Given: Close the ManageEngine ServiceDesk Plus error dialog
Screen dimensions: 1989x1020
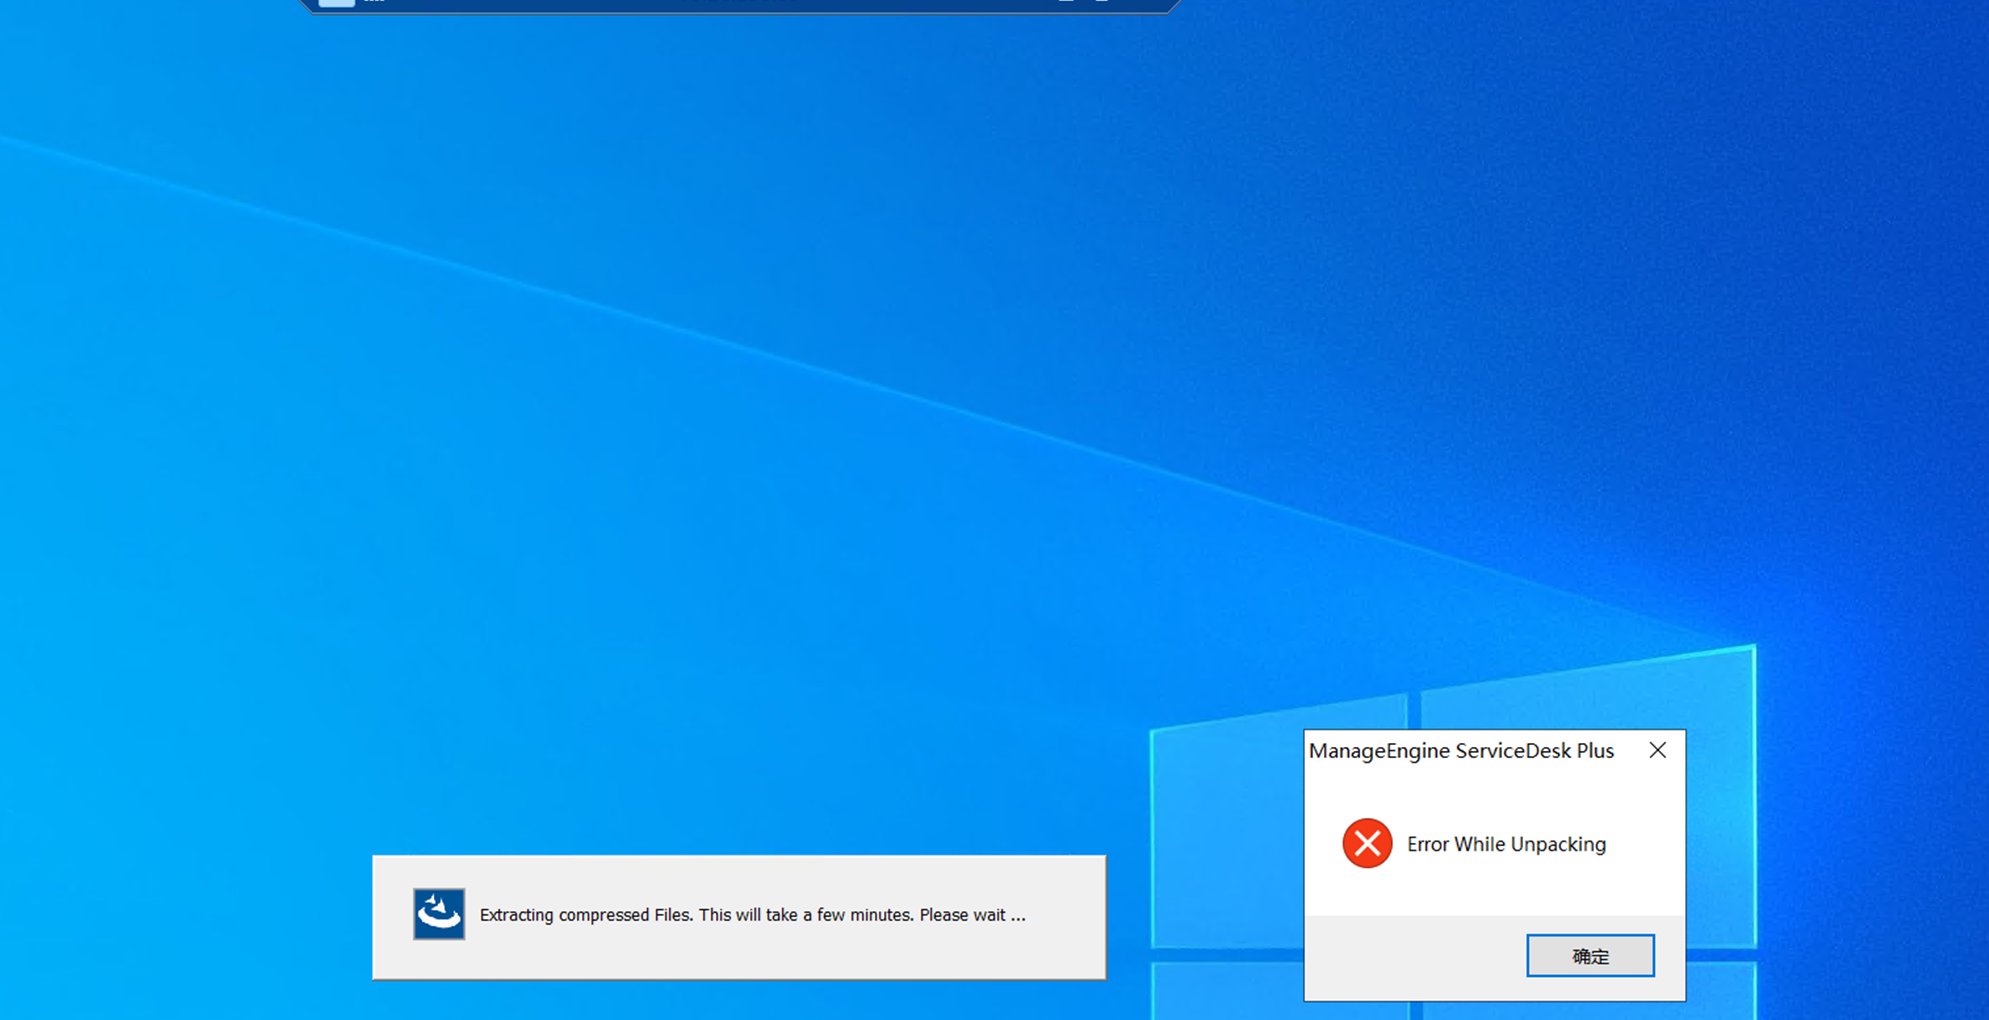Looking at the screenshot, I should pos(1657,750).
